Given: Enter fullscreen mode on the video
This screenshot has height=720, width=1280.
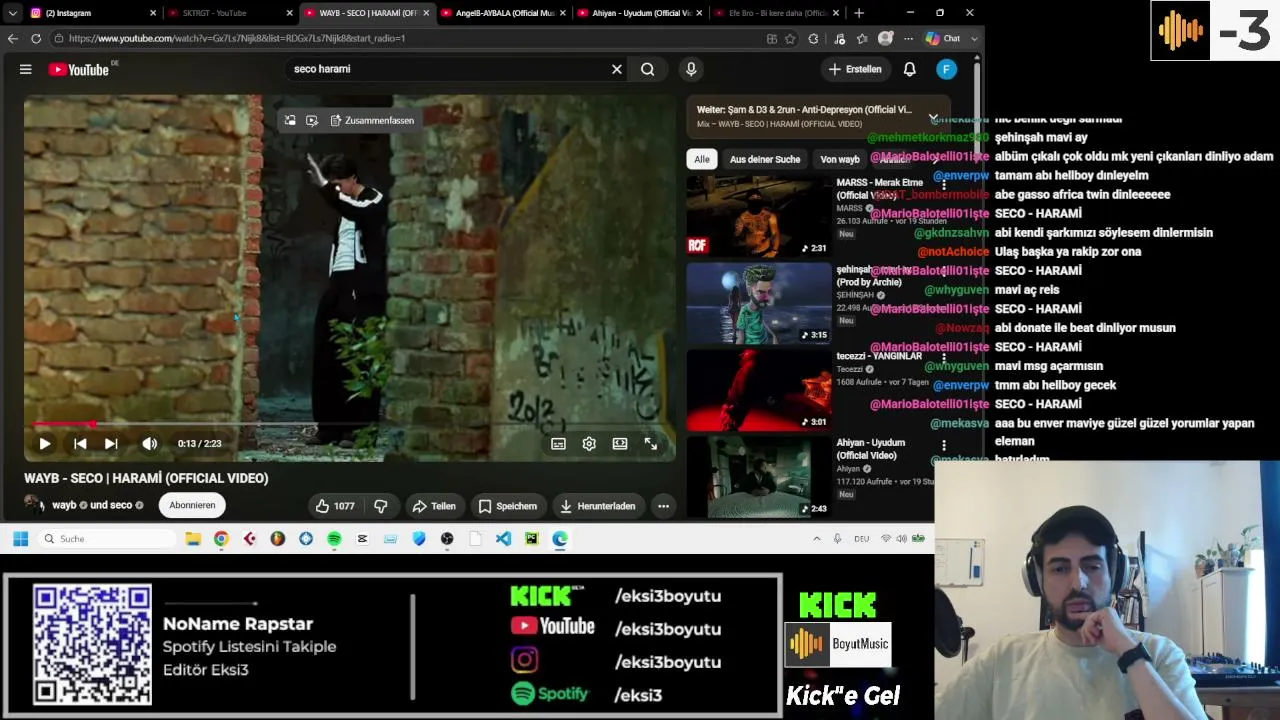Looking at the screenshot, I should (651, 444).
